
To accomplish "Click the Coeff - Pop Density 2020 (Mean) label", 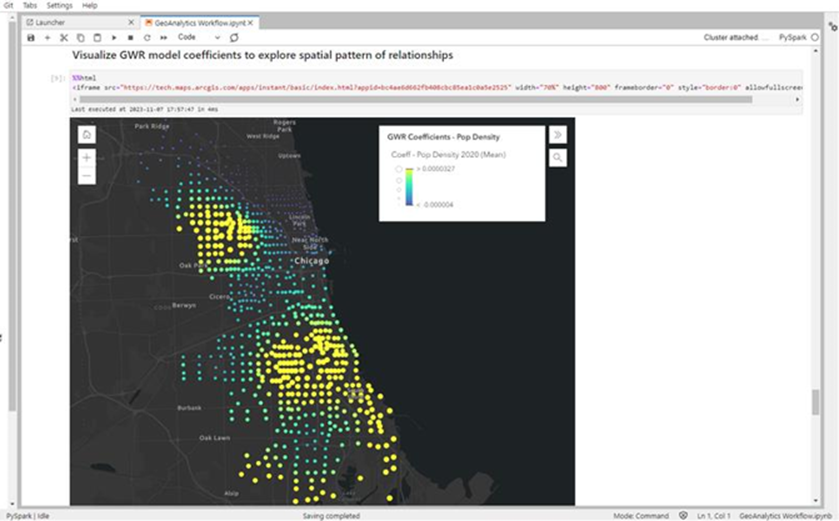I will tap(448, 155).
